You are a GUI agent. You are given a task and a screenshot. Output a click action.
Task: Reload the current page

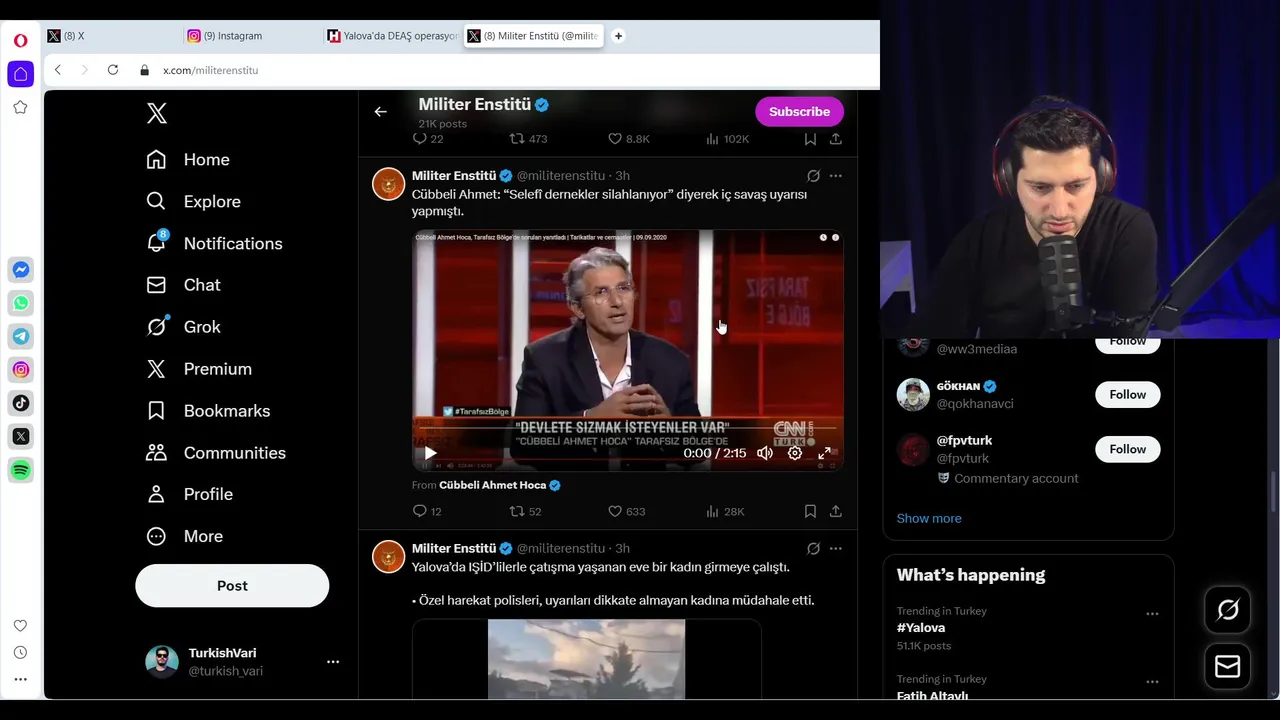[113, 70]
